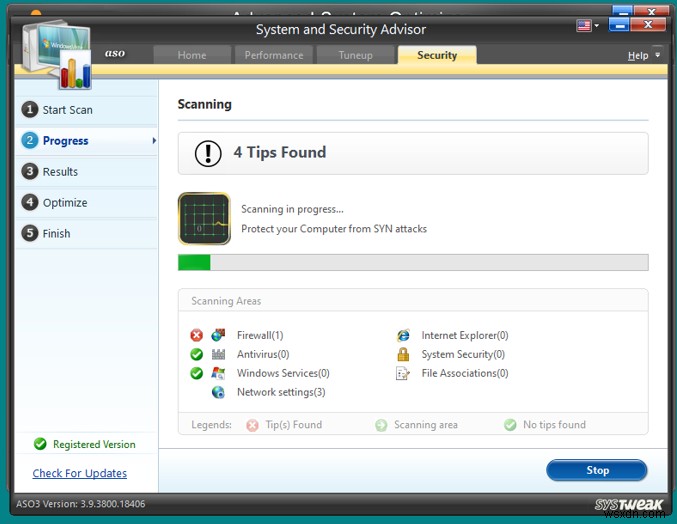Click the step 5 number circle

tap(30, 233)
